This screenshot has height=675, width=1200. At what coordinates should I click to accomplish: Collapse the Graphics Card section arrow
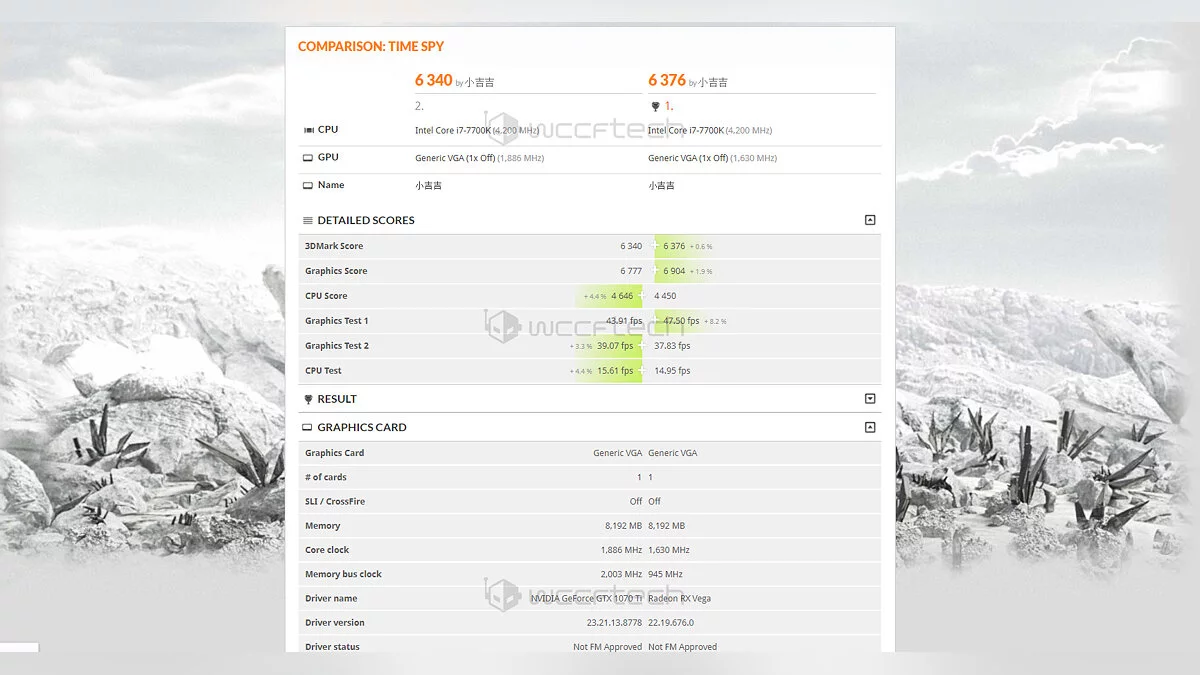[870, 427]
